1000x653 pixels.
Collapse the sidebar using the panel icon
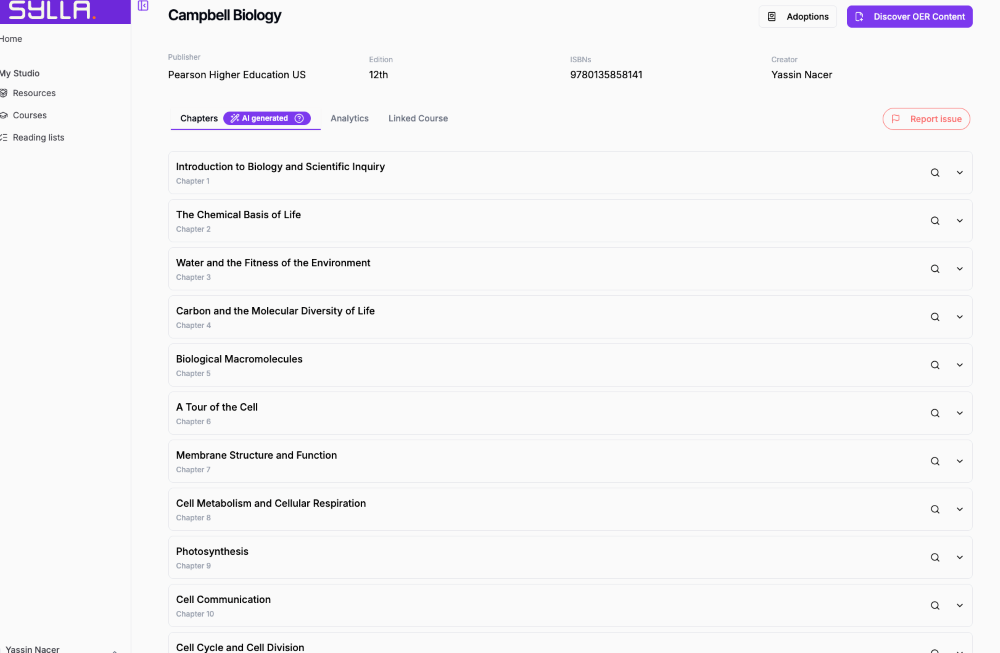coord(142,7)
